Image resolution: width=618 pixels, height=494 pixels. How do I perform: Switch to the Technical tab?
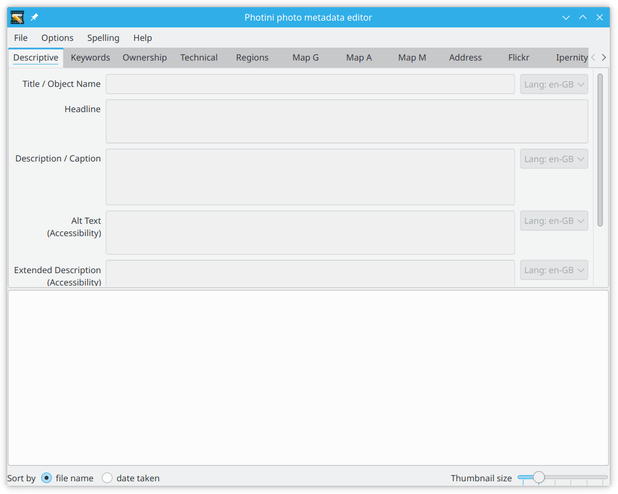pyautogui.click(x=199, y=58)
